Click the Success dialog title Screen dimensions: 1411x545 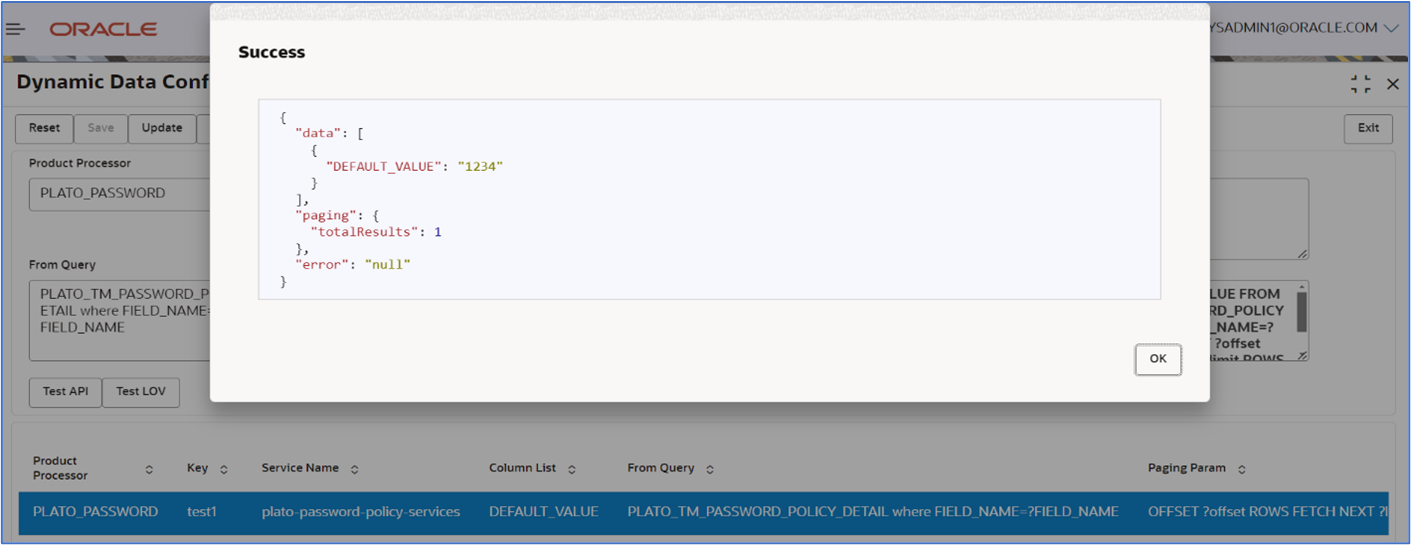coord(271,52)
